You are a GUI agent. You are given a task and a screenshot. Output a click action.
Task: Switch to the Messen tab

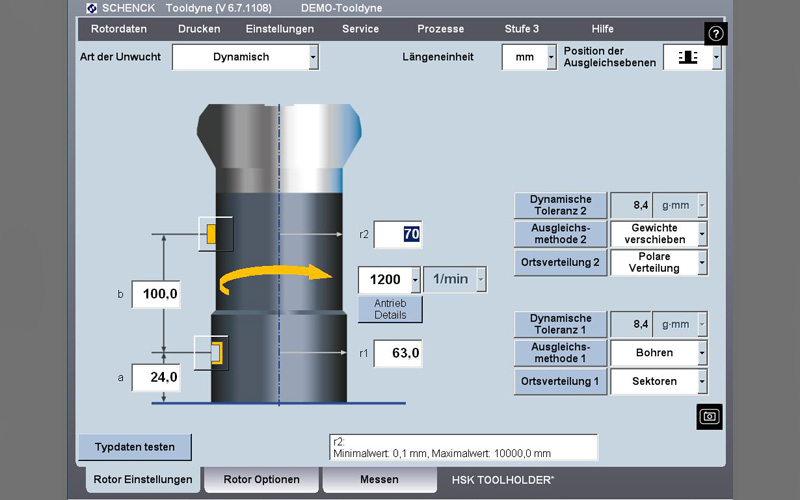[379, 480]
